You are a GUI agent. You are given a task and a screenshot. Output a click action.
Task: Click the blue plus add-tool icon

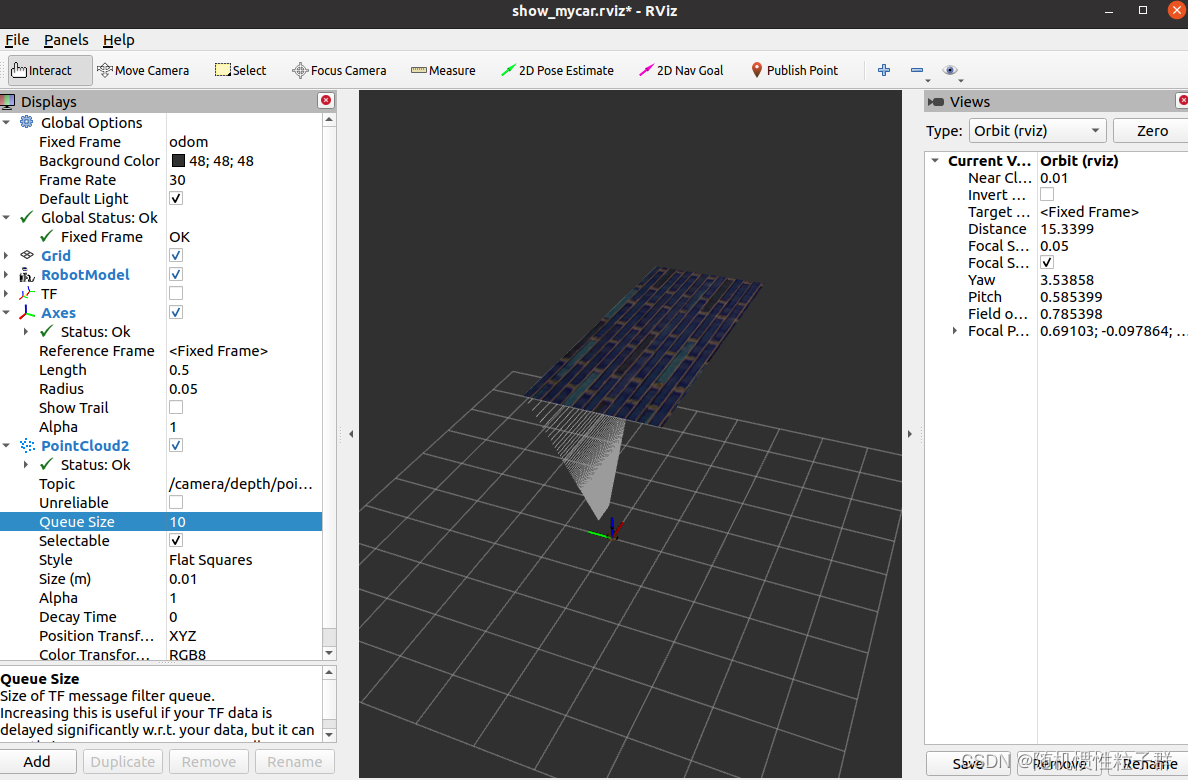[x=883, y=70]
